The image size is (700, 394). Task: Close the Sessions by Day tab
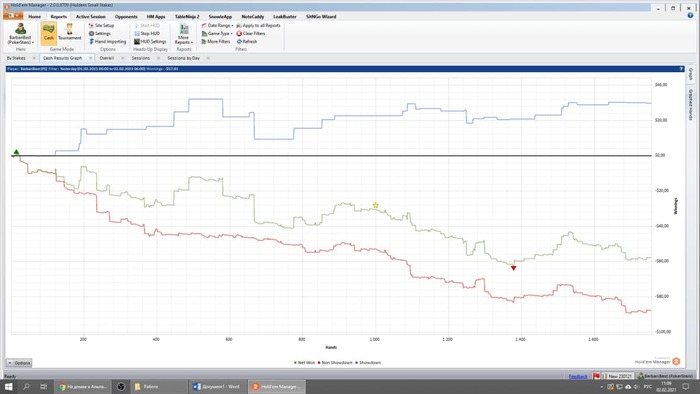coord(208,58)
